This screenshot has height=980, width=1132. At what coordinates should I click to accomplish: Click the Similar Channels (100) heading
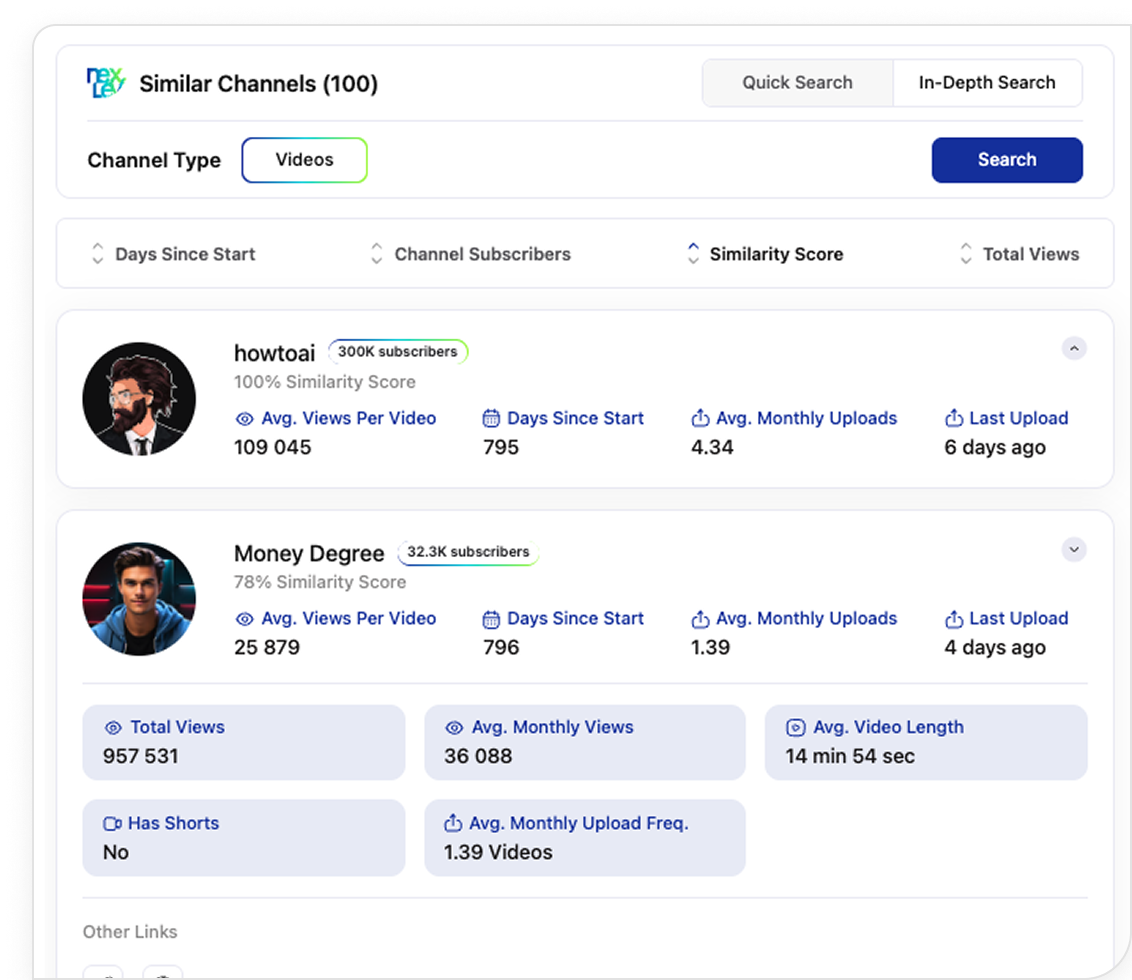tap(258, 84)
